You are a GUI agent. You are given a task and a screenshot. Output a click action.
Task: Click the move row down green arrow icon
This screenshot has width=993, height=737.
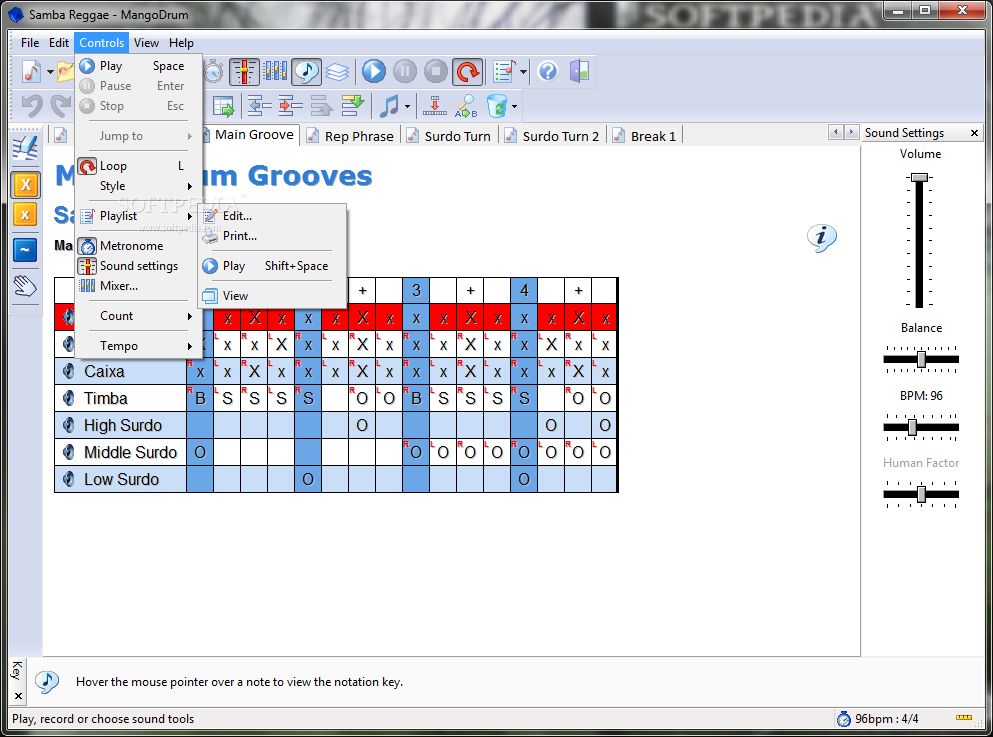point(353,106)
